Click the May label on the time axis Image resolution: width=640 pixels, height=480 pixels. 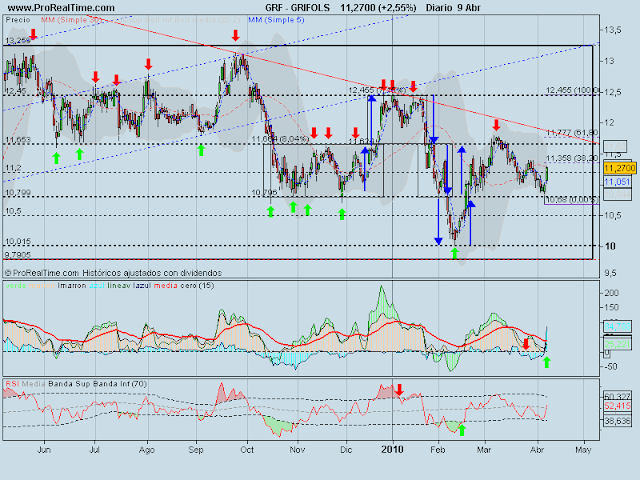point(583,450)
